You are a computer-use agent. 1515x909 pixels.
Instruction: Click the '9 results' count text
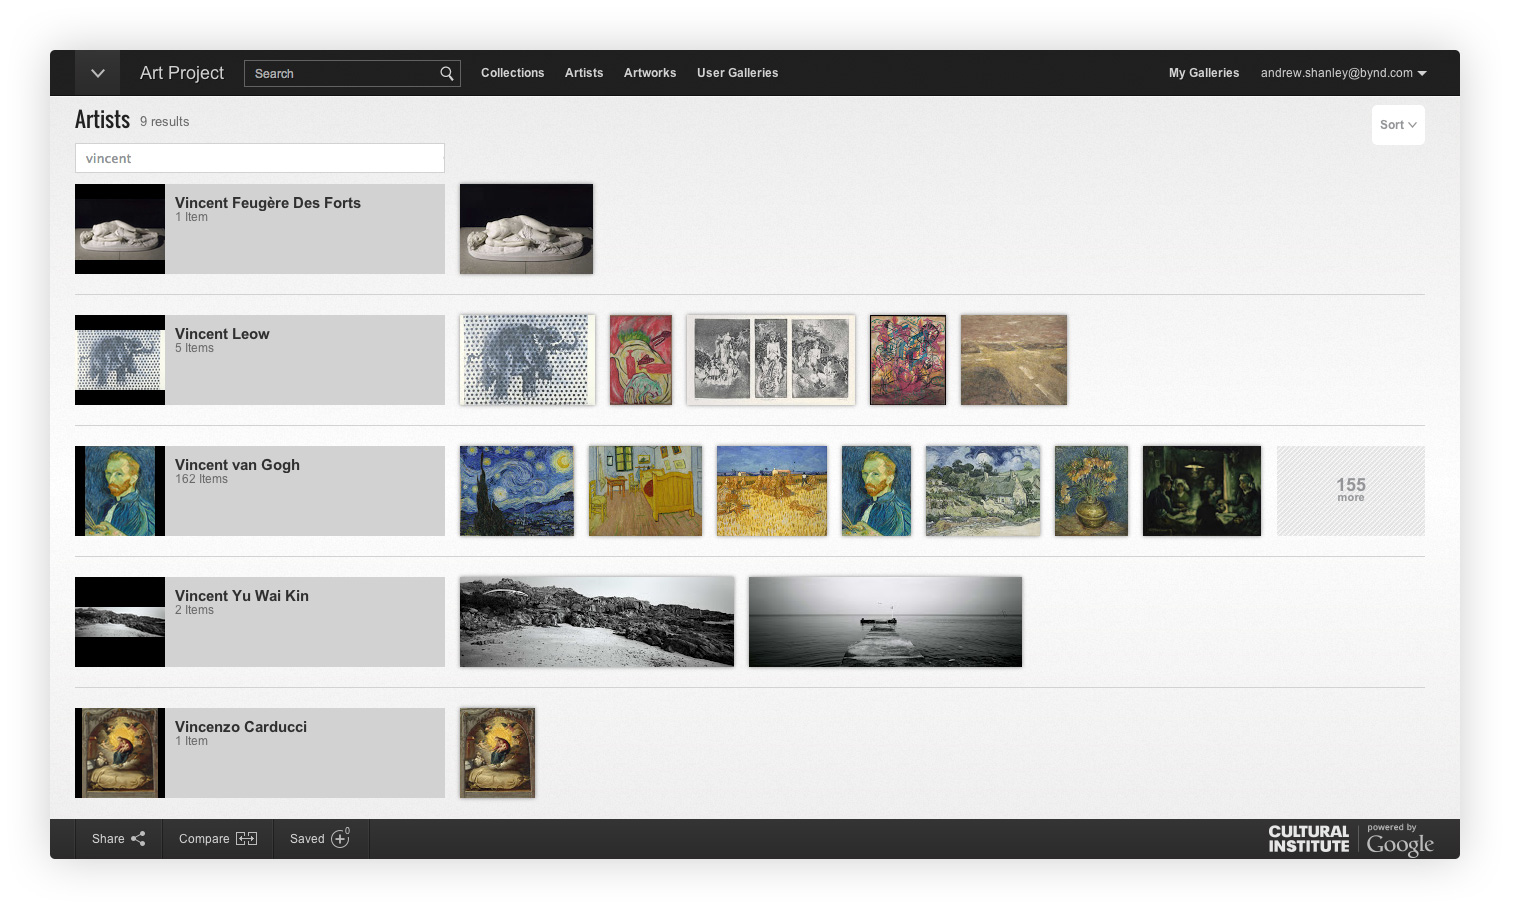pos(164,121)
